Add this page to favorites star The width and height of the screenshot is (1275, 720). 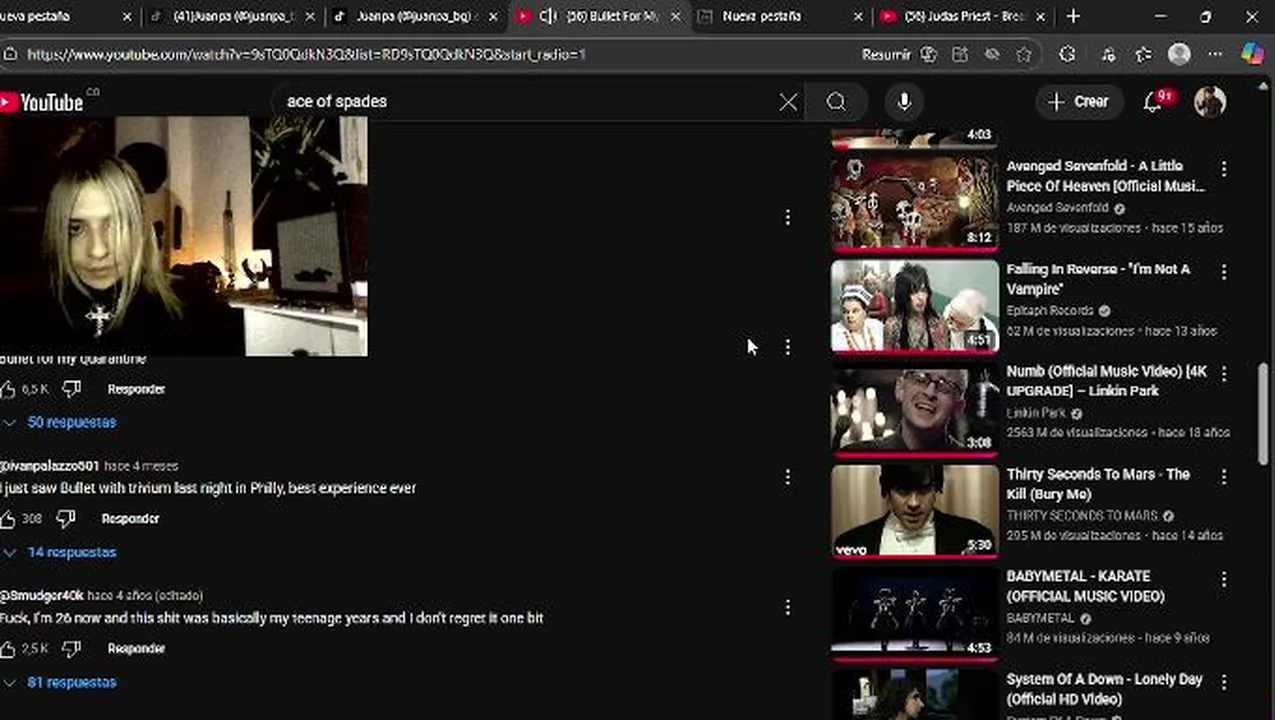1024,55
